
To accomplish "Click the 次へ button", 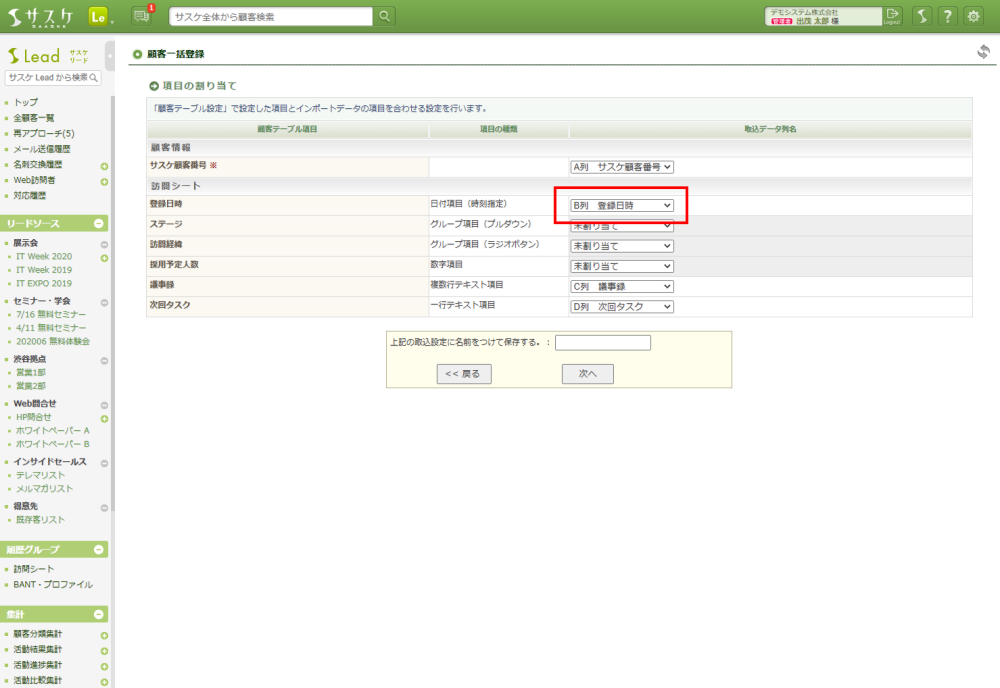I will pos(587,374).
